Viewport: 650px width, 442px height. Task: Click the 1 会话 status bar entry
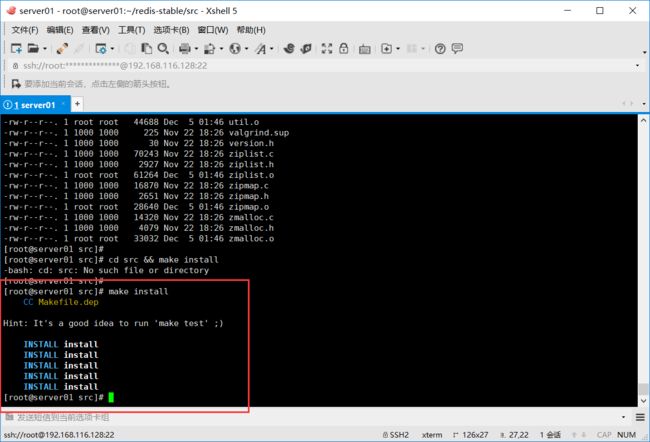(550, 435)
